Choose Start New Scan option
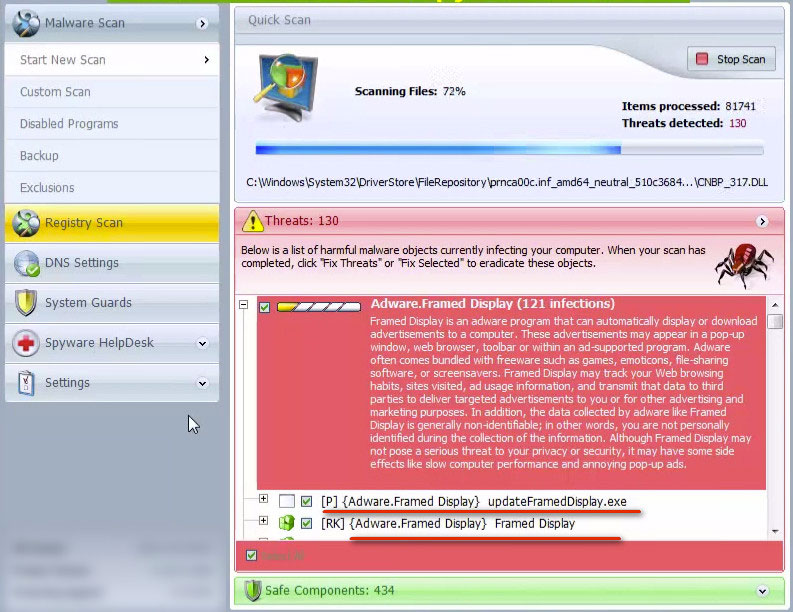The image size is (793, 612). (x=62, y=60)
